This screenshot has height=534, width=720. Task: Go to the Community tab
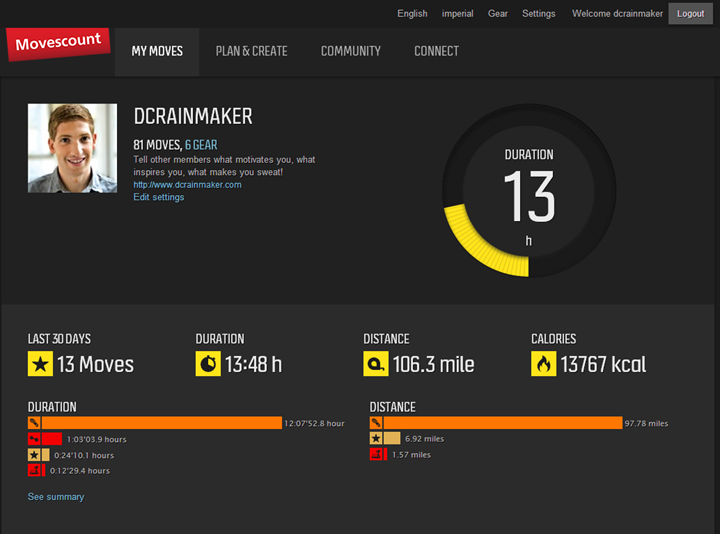click(x=351, y=51)
